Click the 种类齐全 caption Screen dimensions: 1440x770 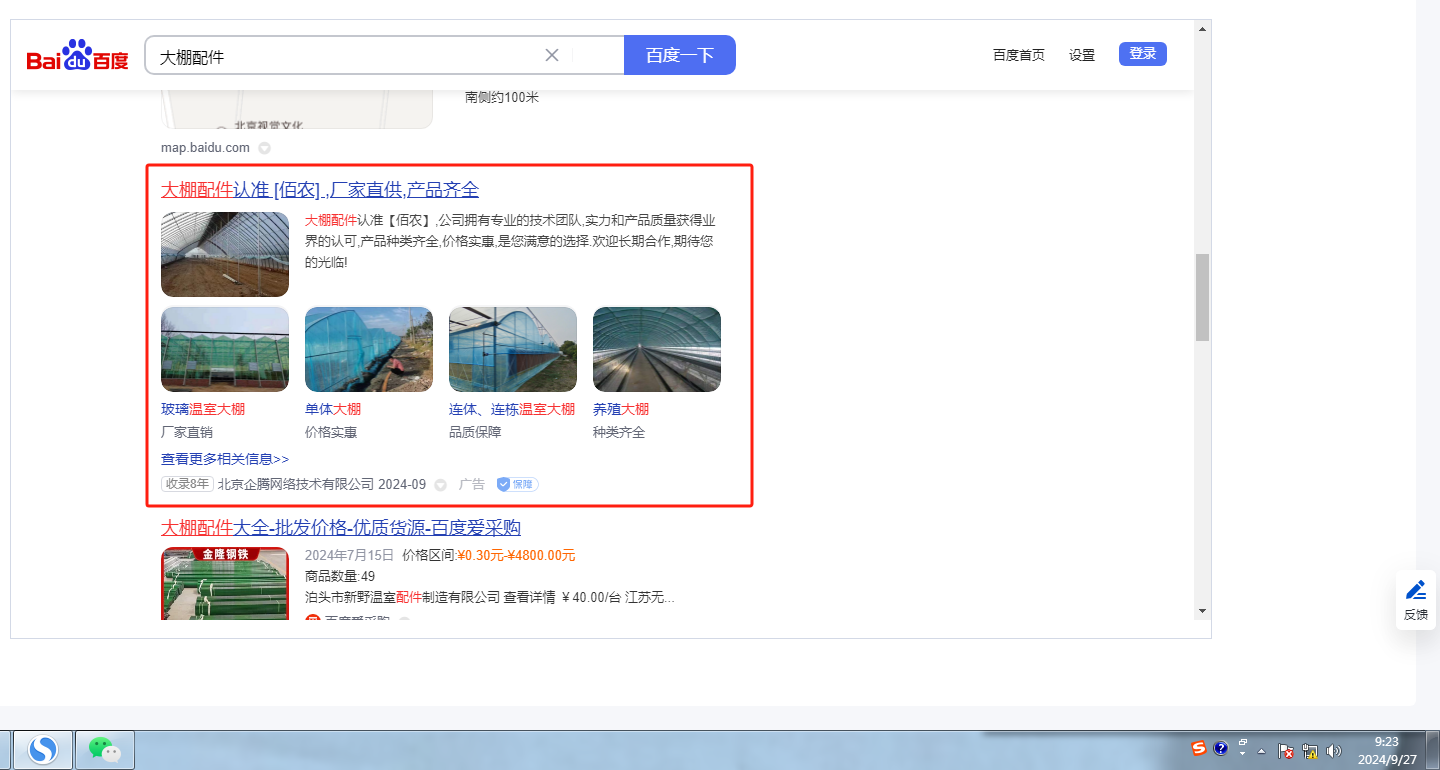pyautogui.click(x=619, y=432)
